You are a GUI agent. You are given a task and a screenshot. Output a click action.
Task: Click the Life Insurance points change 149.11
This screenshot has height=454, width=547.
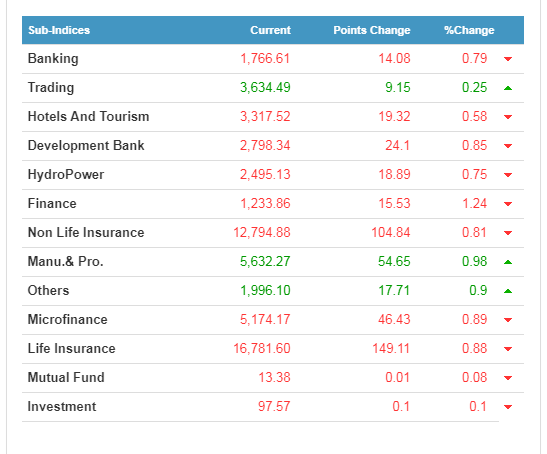click(391, 348)
